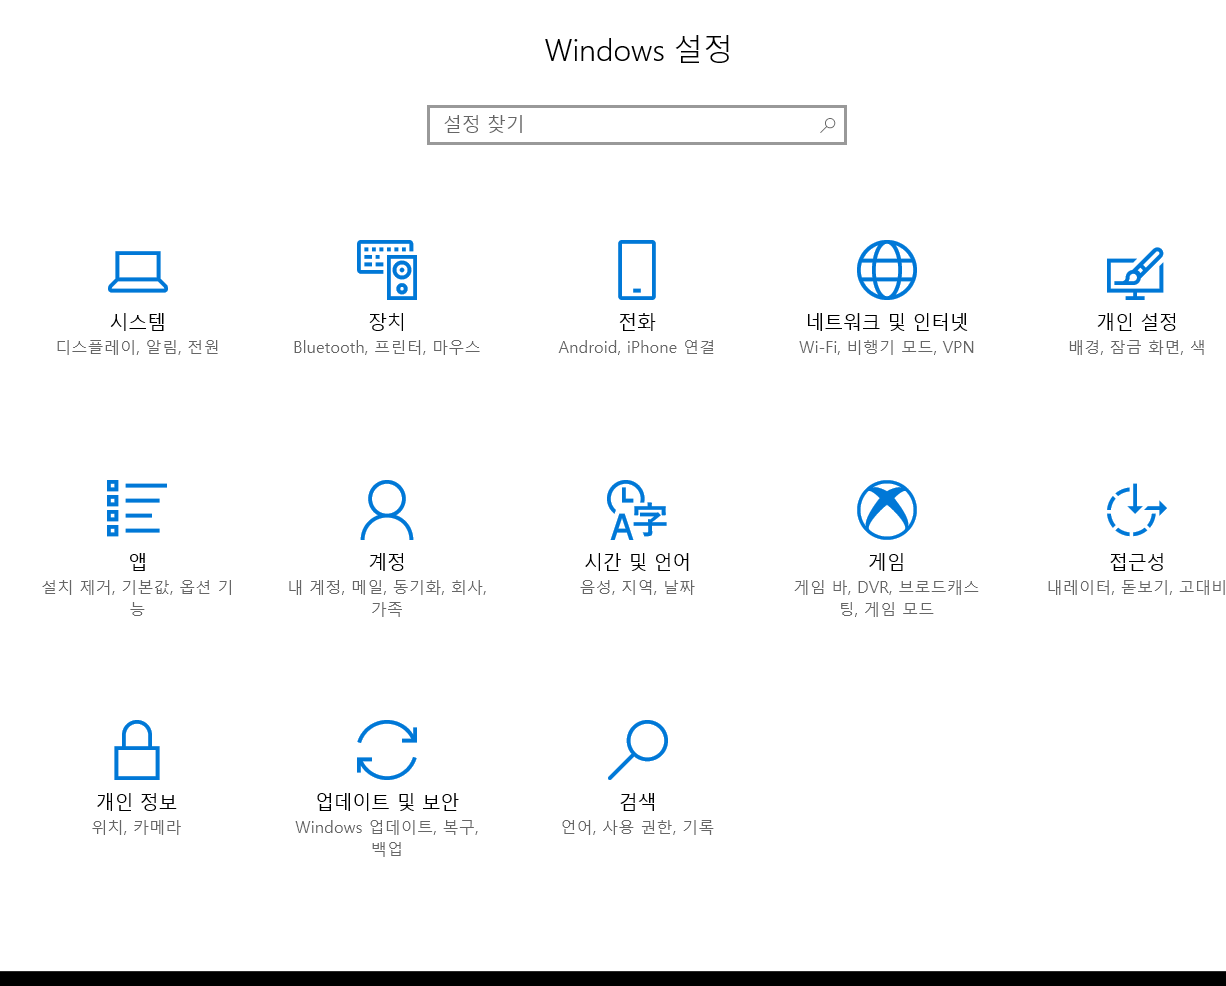
Task: Open the 게임 Xbox icon
Action: pyautogui.click(x=887, y=510)
